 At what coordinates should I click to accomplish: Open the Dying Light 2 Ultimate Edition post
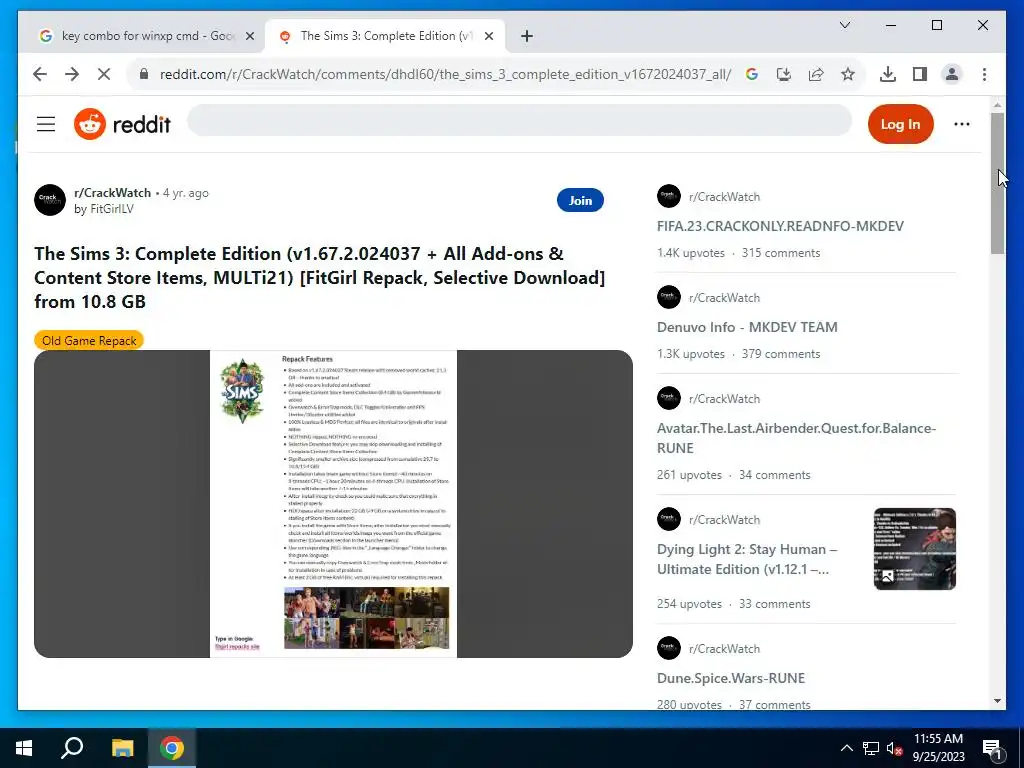[x=746, y=559]
